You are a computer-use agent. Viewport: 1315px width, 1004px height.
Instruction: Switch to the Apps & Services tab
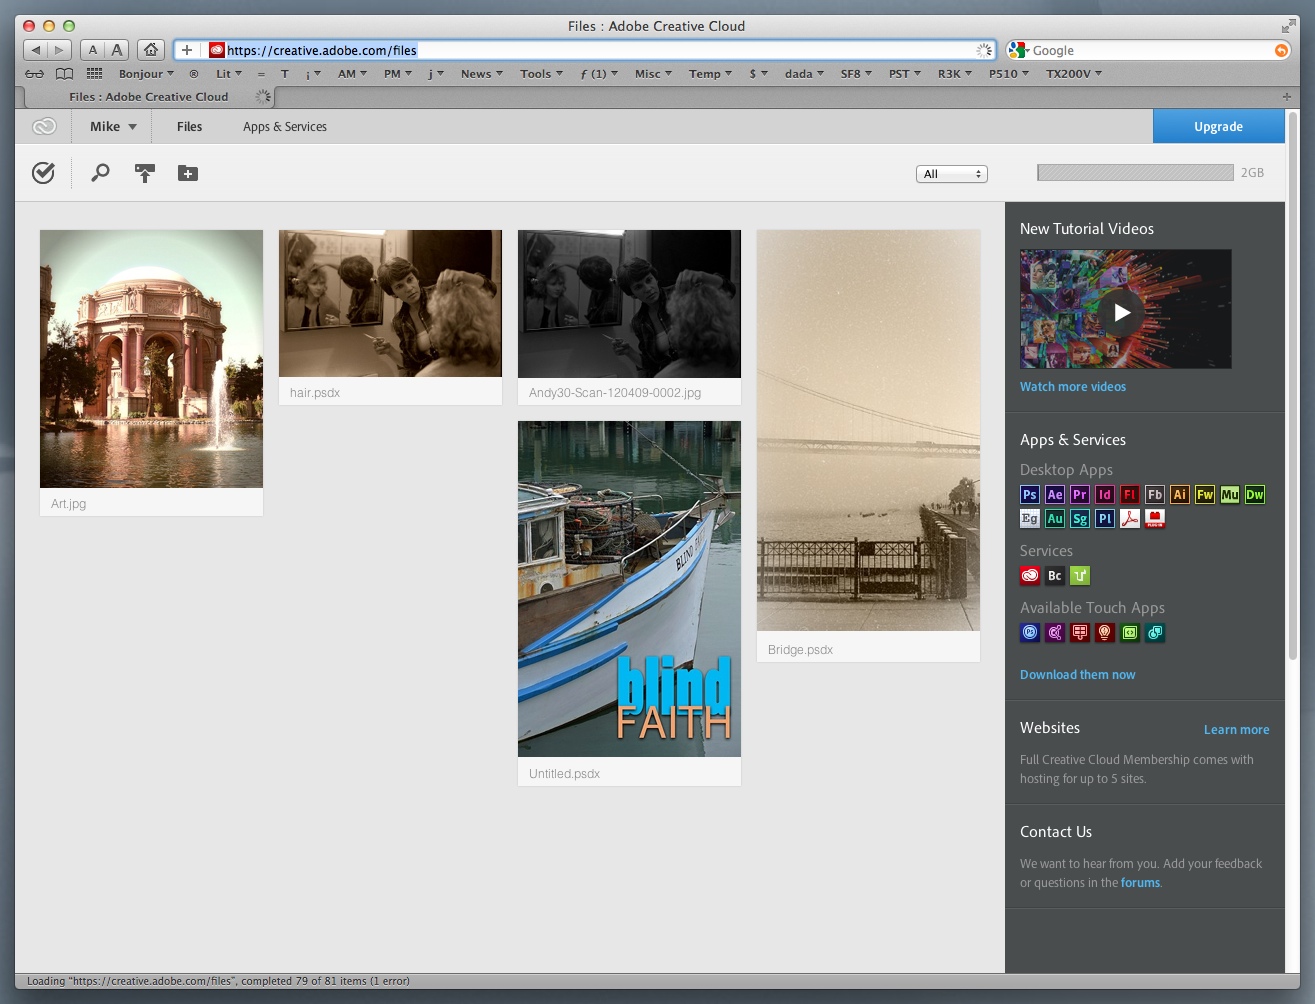point(285,127)
